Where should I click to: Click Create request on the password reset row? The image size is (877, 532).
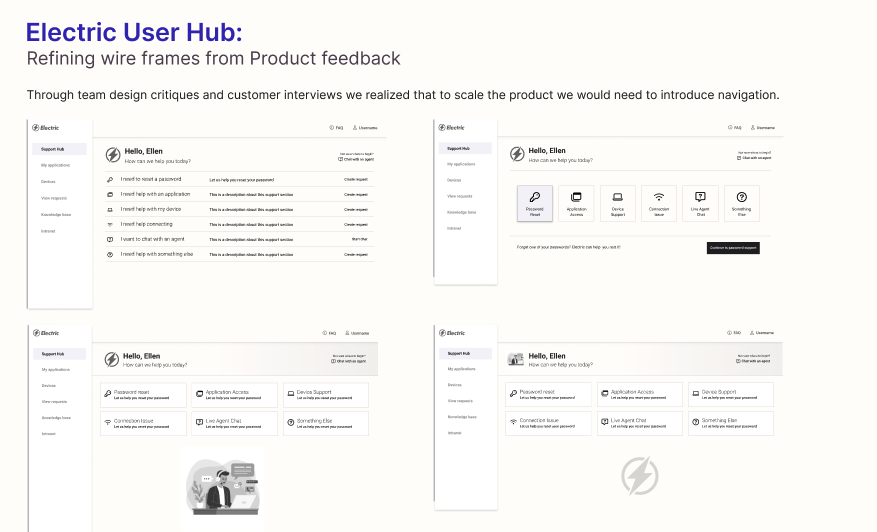tap(356, 179)
